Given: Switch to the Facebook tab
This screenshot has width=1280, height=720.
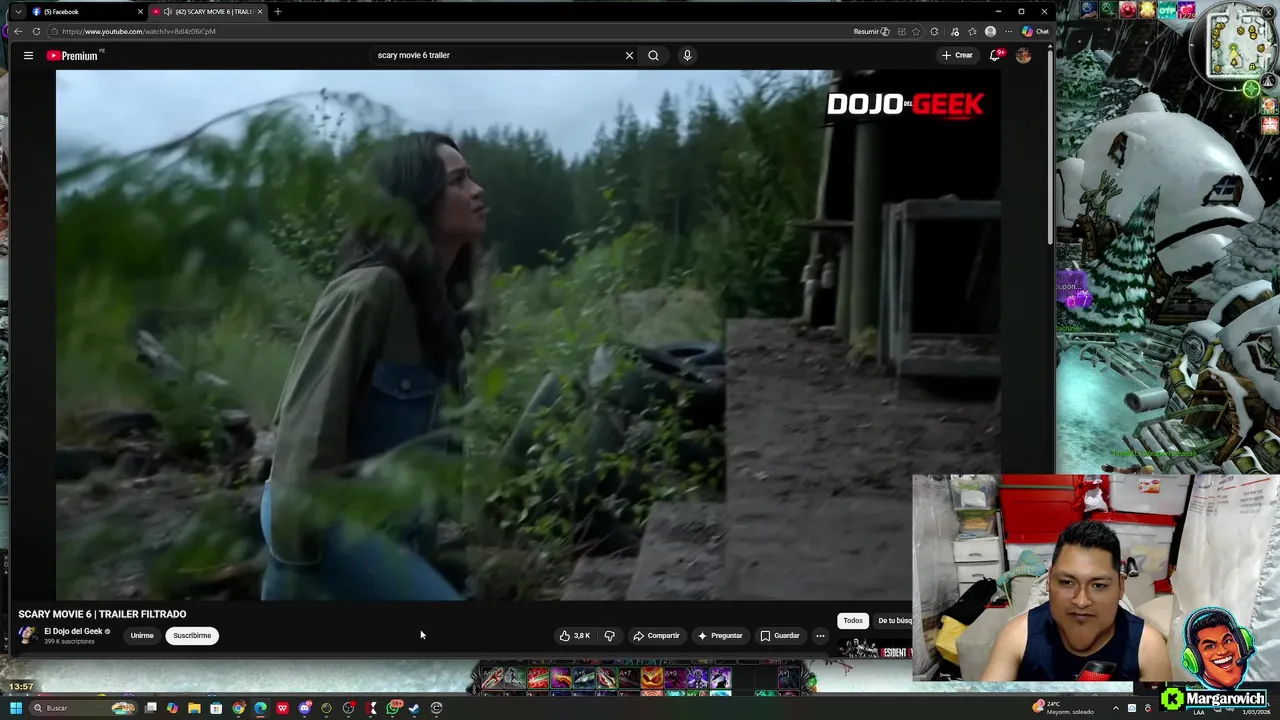Looking at the screenshot, I should 85,11.
